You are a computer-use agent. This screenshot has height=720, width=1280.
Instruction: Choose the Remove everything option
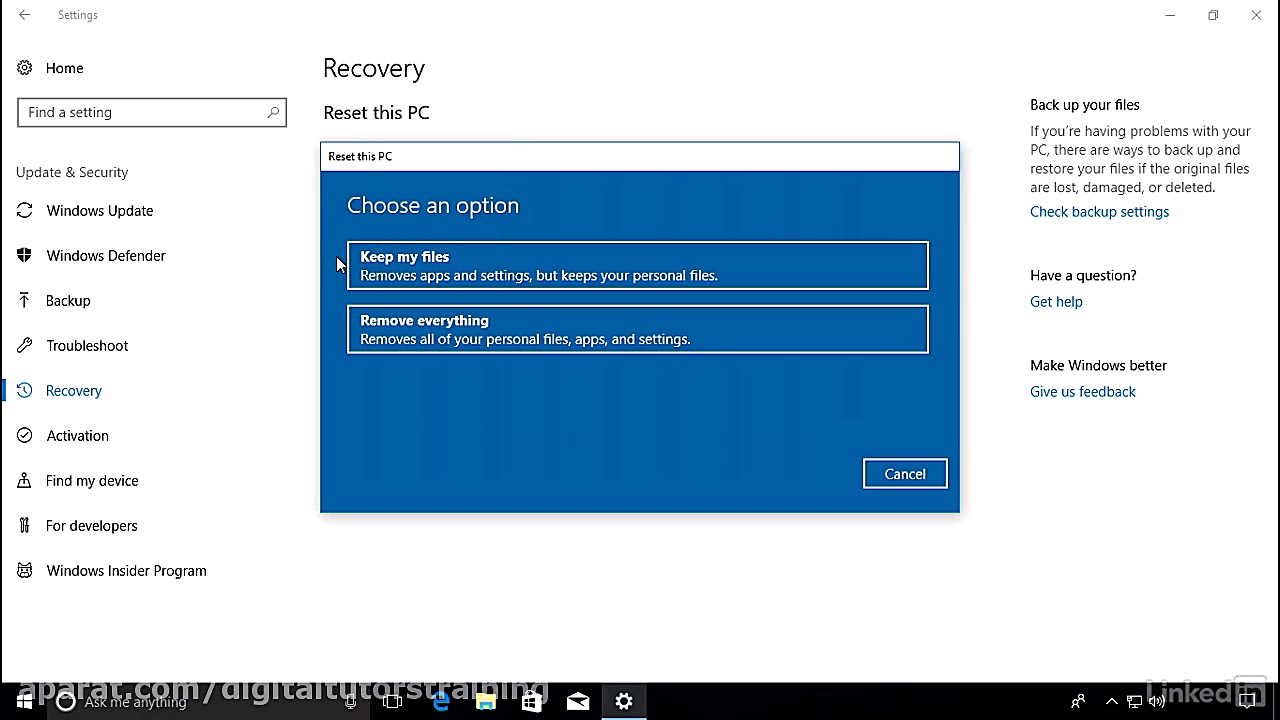[637, 329]
